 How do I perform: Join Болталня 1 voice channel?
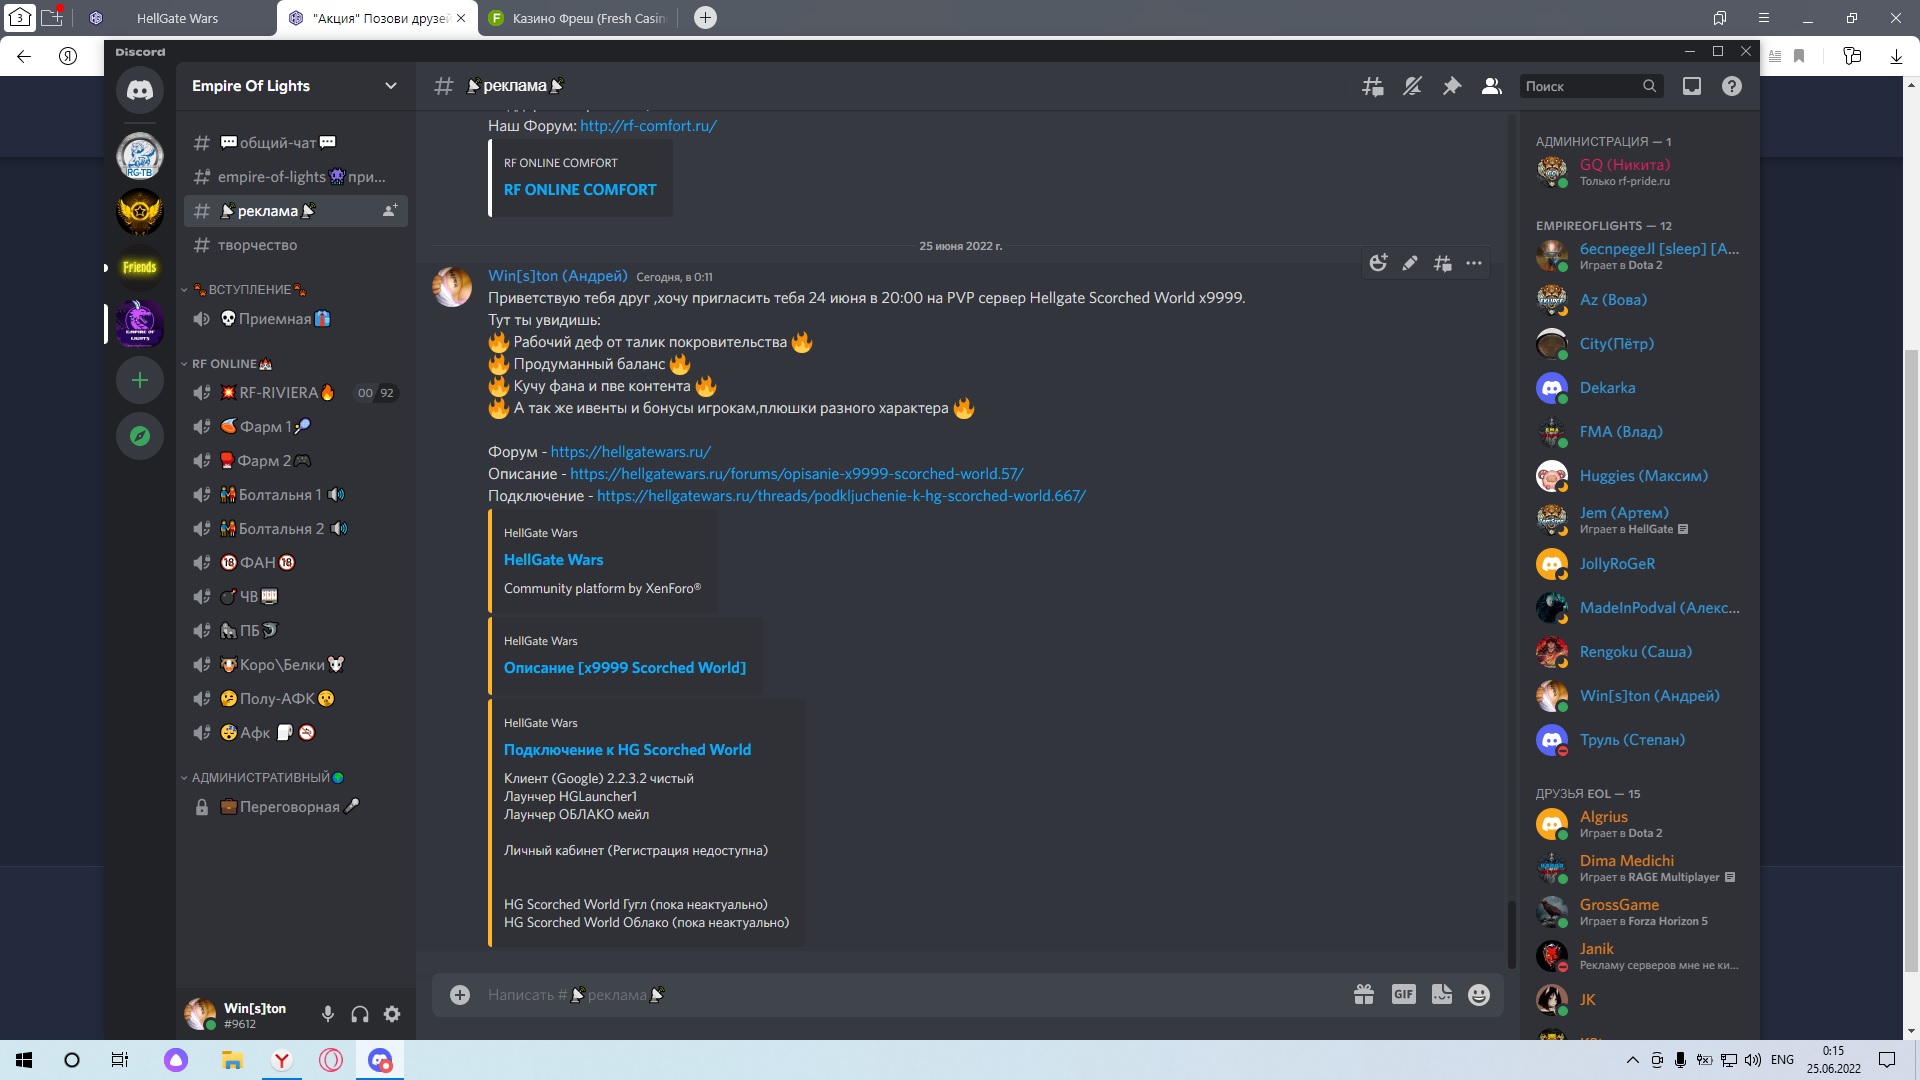[x=296, y=495]
